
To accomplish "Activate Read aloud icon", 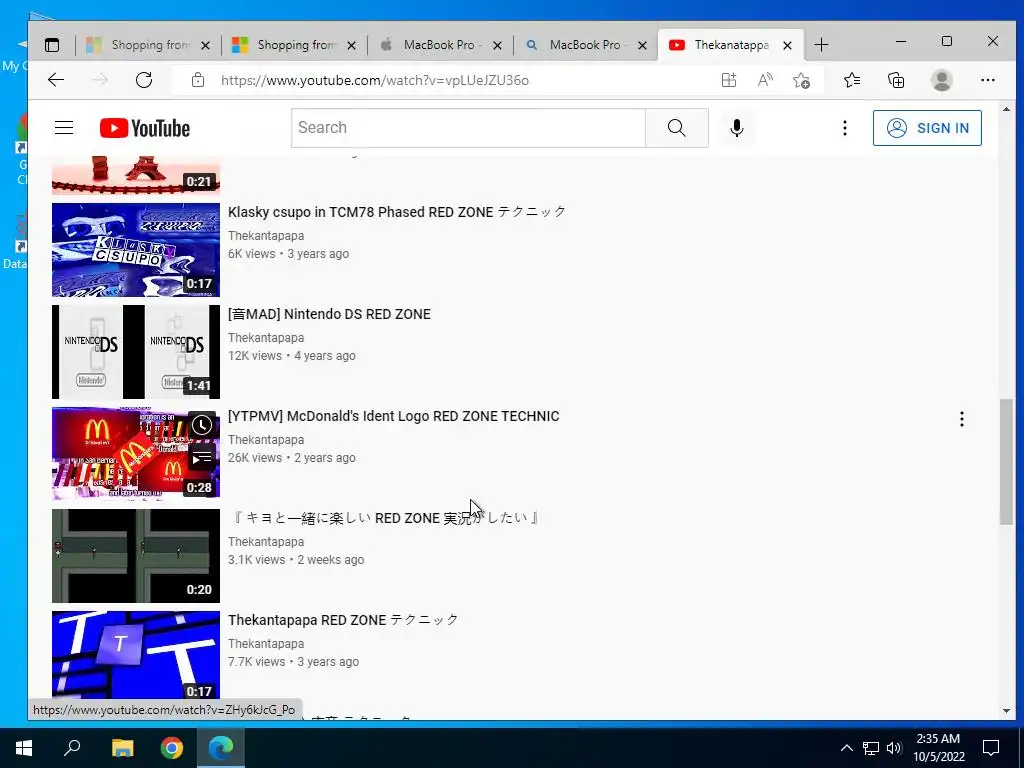I will tap(765, 80).
